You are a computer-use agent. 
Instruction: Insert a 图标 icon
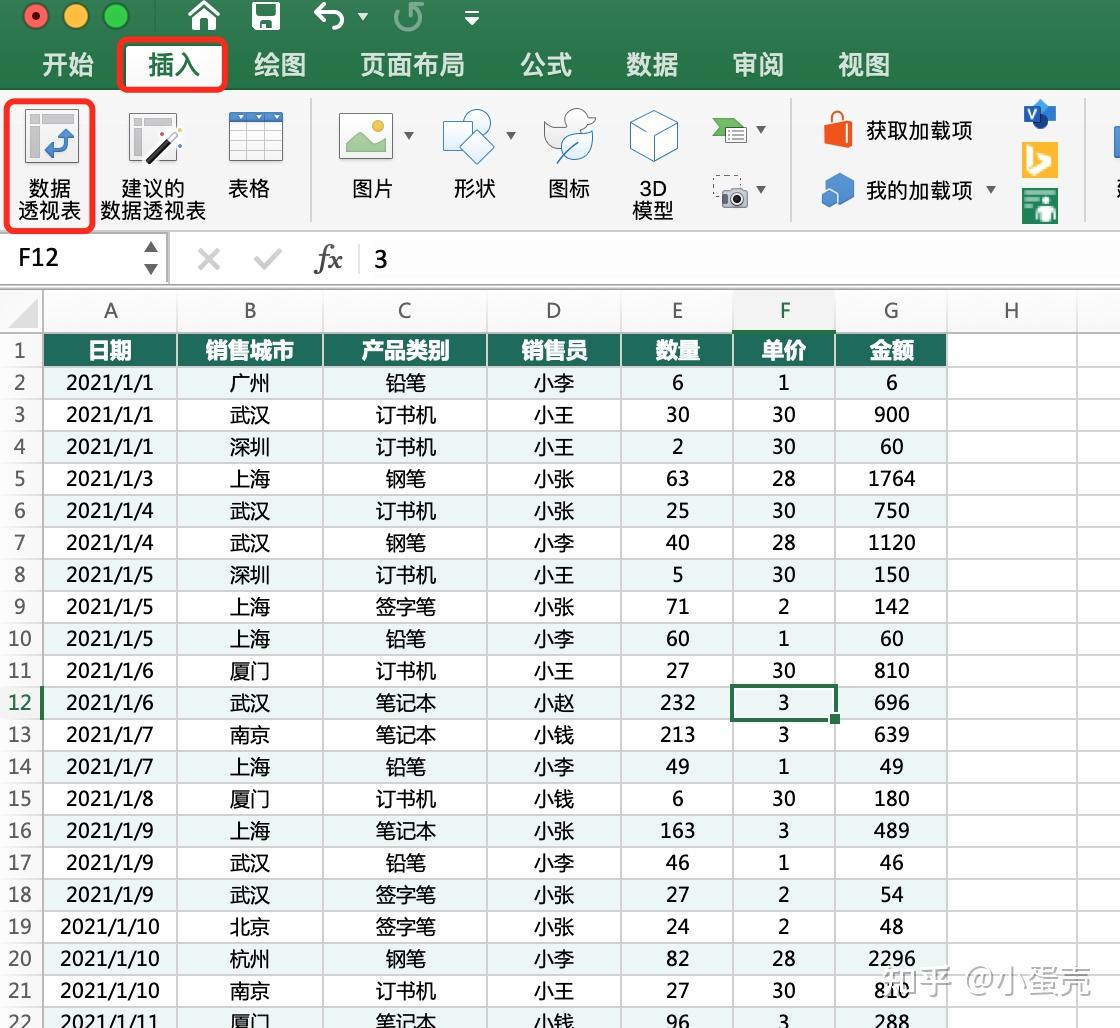click(569, 155)
